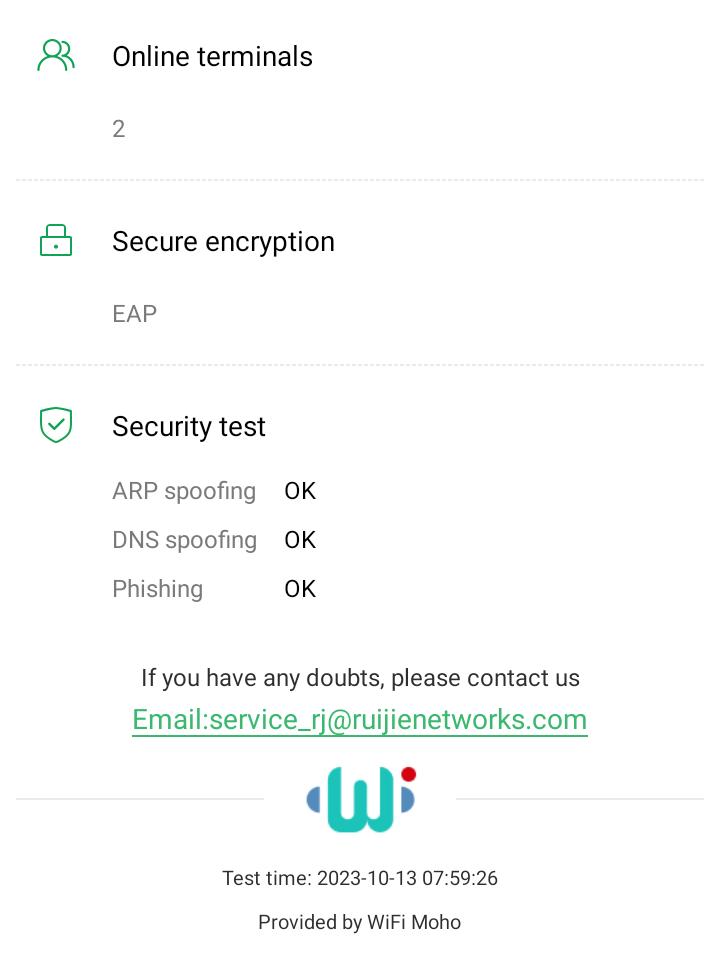Click the ARP spoofing label
The image size is (720, 967).
tap(184, 491)
